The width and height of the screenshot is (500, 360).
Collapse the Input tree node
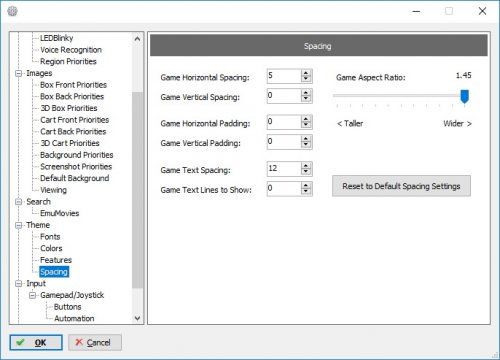point(19,284)
